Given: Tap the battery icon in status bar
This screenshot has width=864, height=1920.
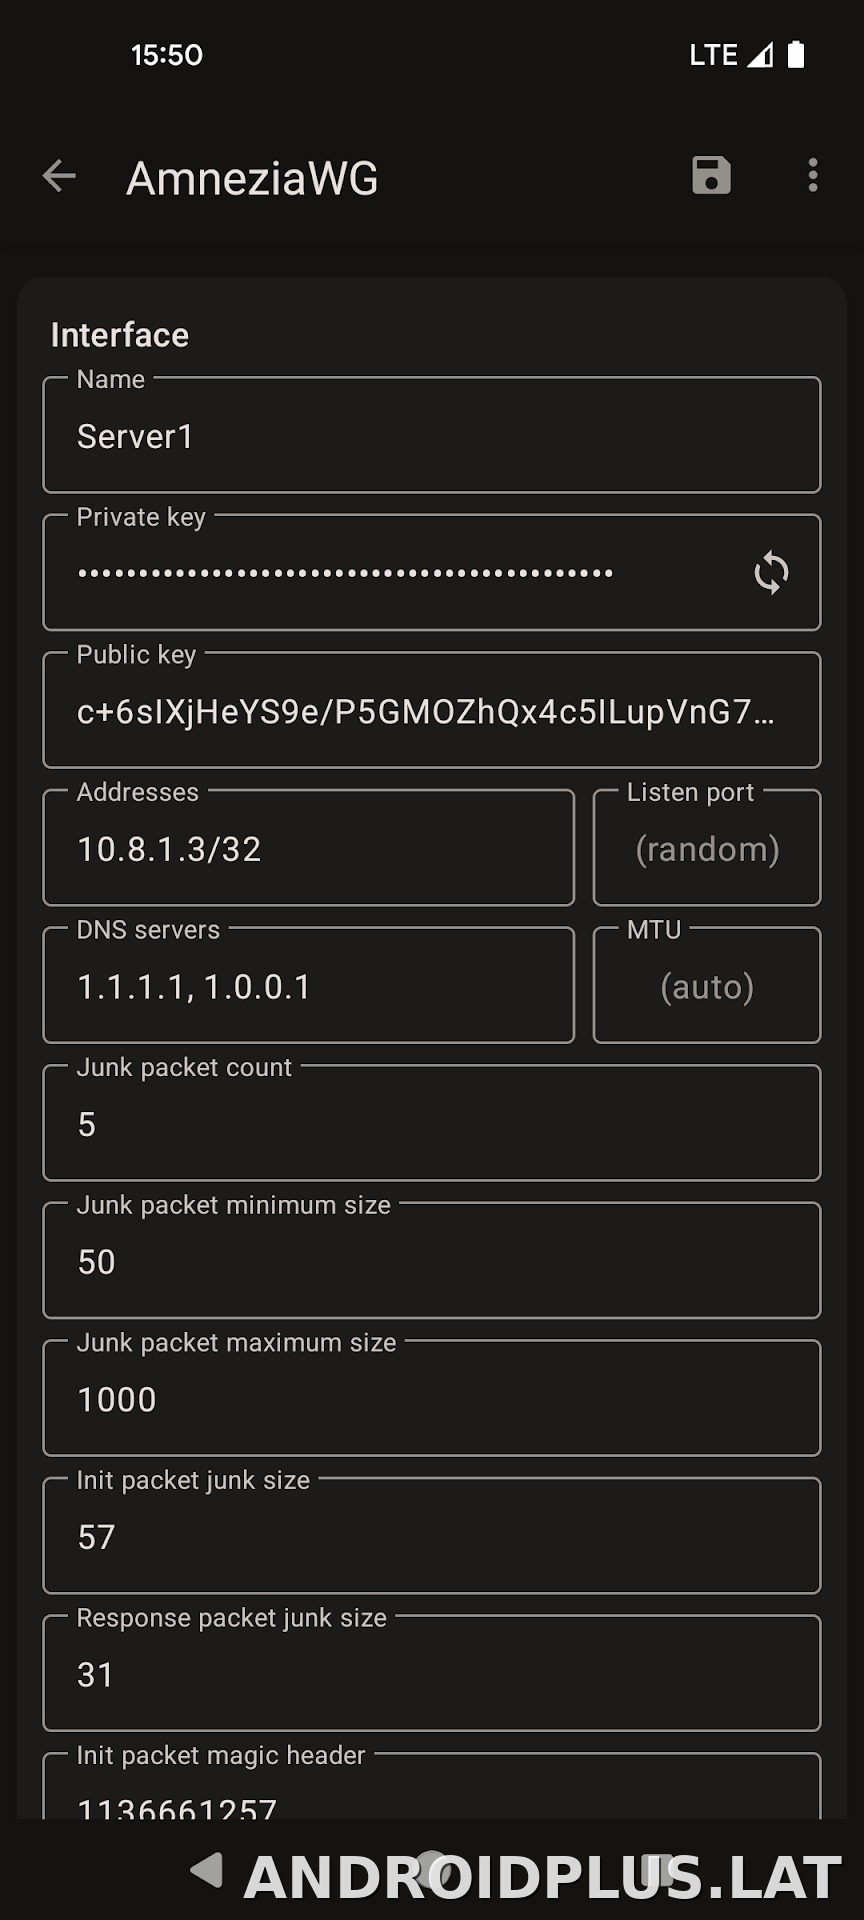Looking at the screenshot, I should pyautogui.click(x=796, y=54).
